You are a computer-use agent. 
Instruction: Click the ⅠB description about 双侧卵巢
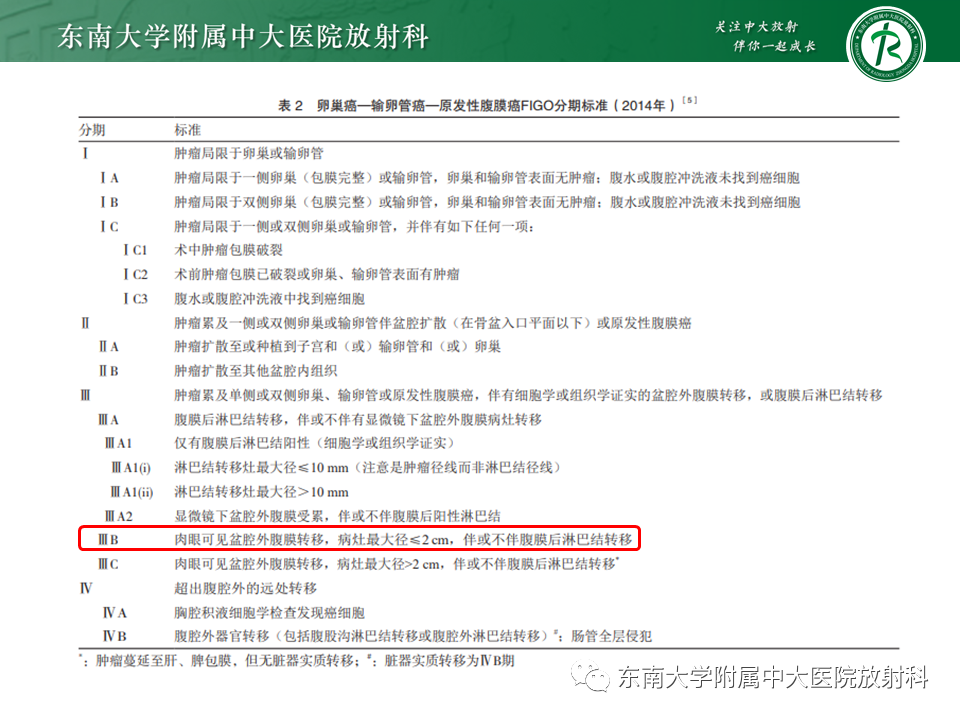tap(487, 202)
